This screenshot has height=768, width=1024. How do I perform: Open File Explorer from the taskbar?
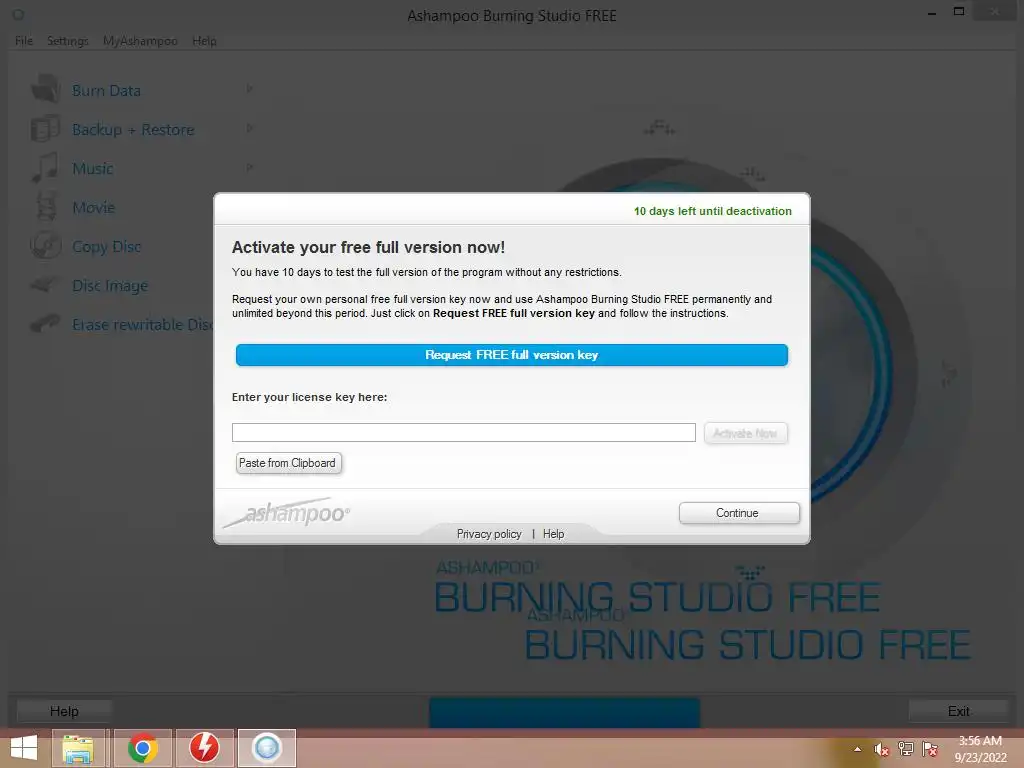tap(78, 748)
